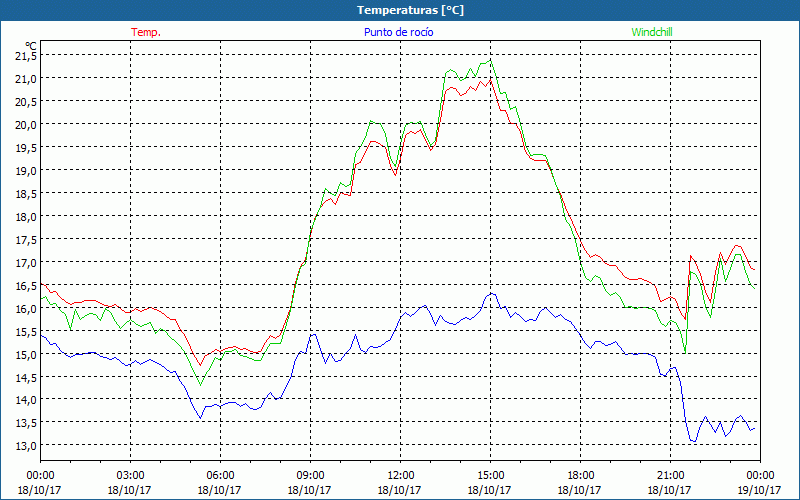The width and height of the screenshot is (800, 500).
Task: Click the 21,0 y-axis value
Action: tap(27, 79)
